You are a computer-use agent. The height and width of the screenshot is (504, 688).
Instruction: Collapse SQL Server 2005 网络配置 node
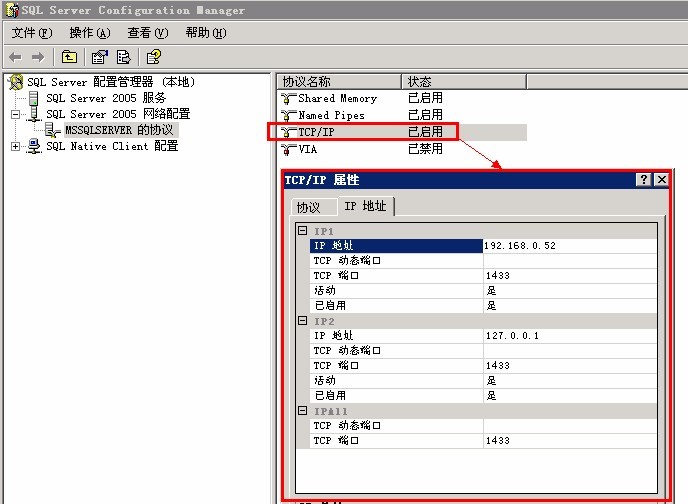[x=15, y=114]
